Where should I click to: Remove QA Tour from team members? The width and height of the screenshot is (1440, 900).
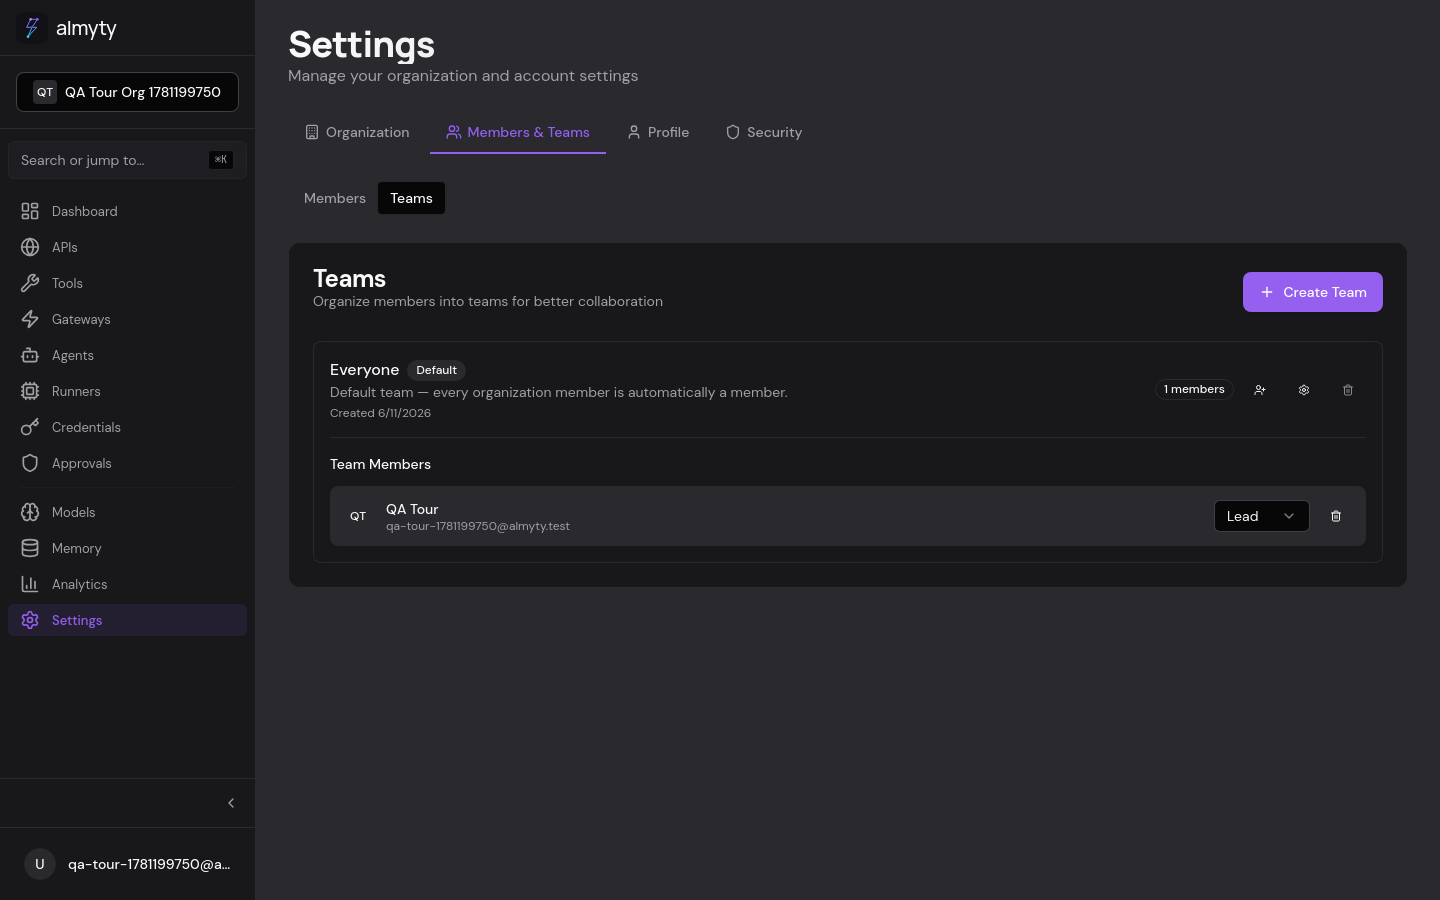(x=1336, y=516)
